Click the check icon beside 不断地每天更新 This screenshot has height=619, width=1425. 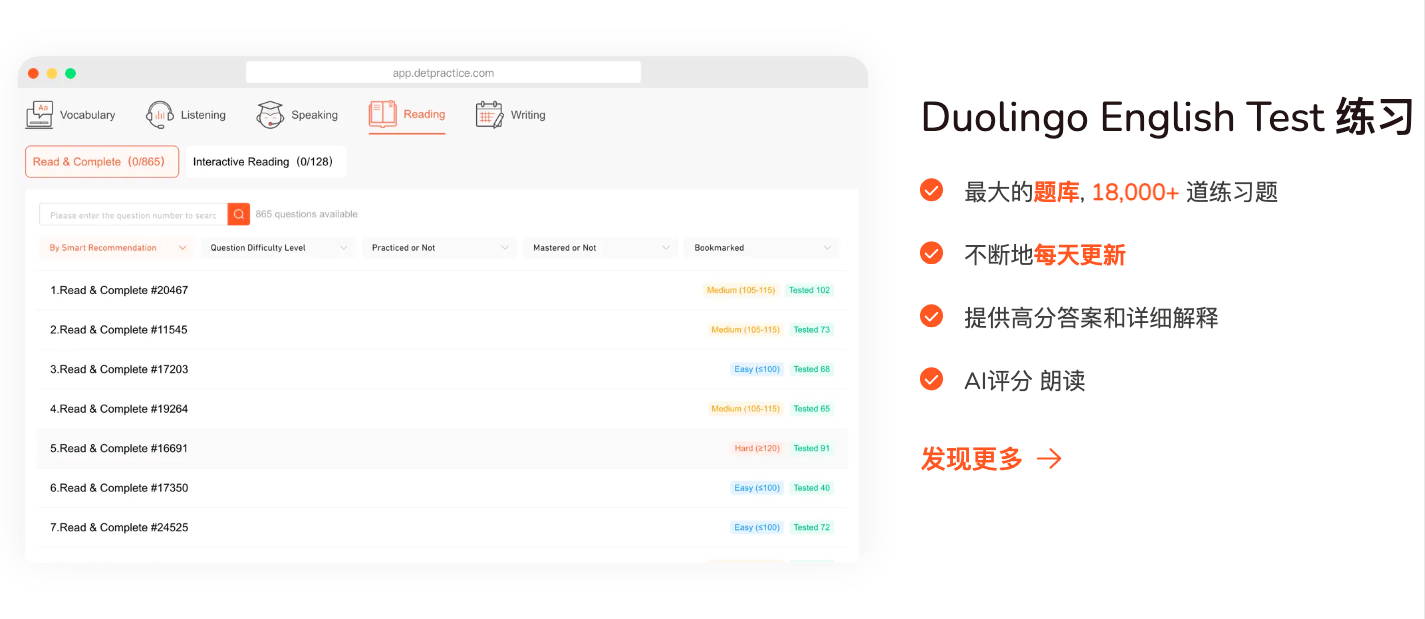tap(931, 253)
